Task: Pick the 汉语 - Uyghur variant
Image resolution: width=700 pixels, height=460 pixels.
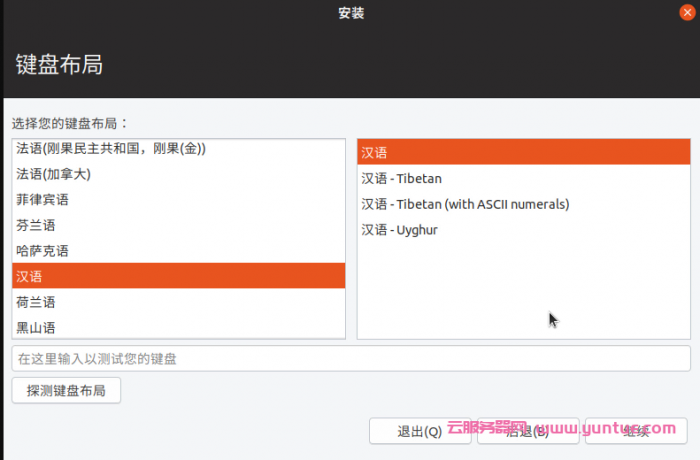Action: coord(399,230)
